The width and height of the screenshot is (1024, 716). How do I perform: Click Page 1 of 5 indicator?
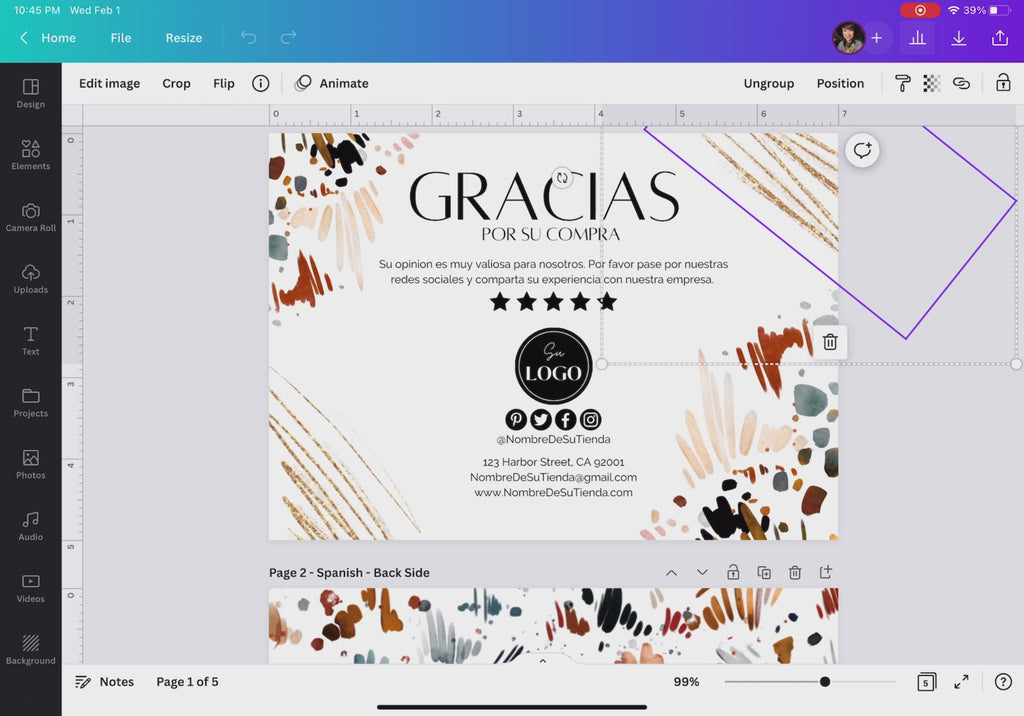pyautogui.click(x=187, y=681)
